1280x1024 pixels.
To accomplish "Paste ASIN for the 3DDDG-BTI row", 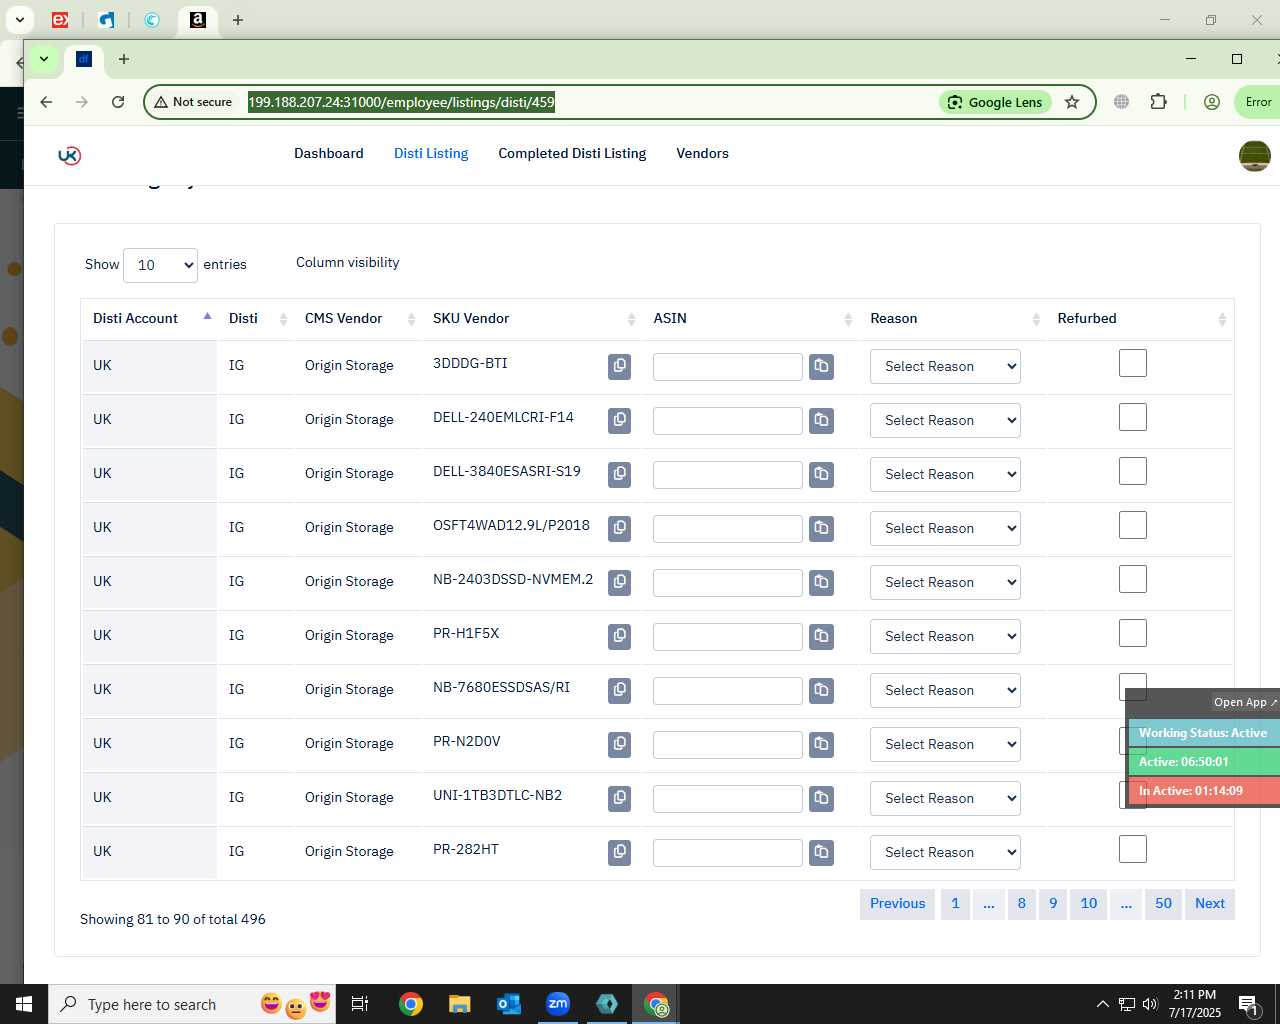I will 822,366.
